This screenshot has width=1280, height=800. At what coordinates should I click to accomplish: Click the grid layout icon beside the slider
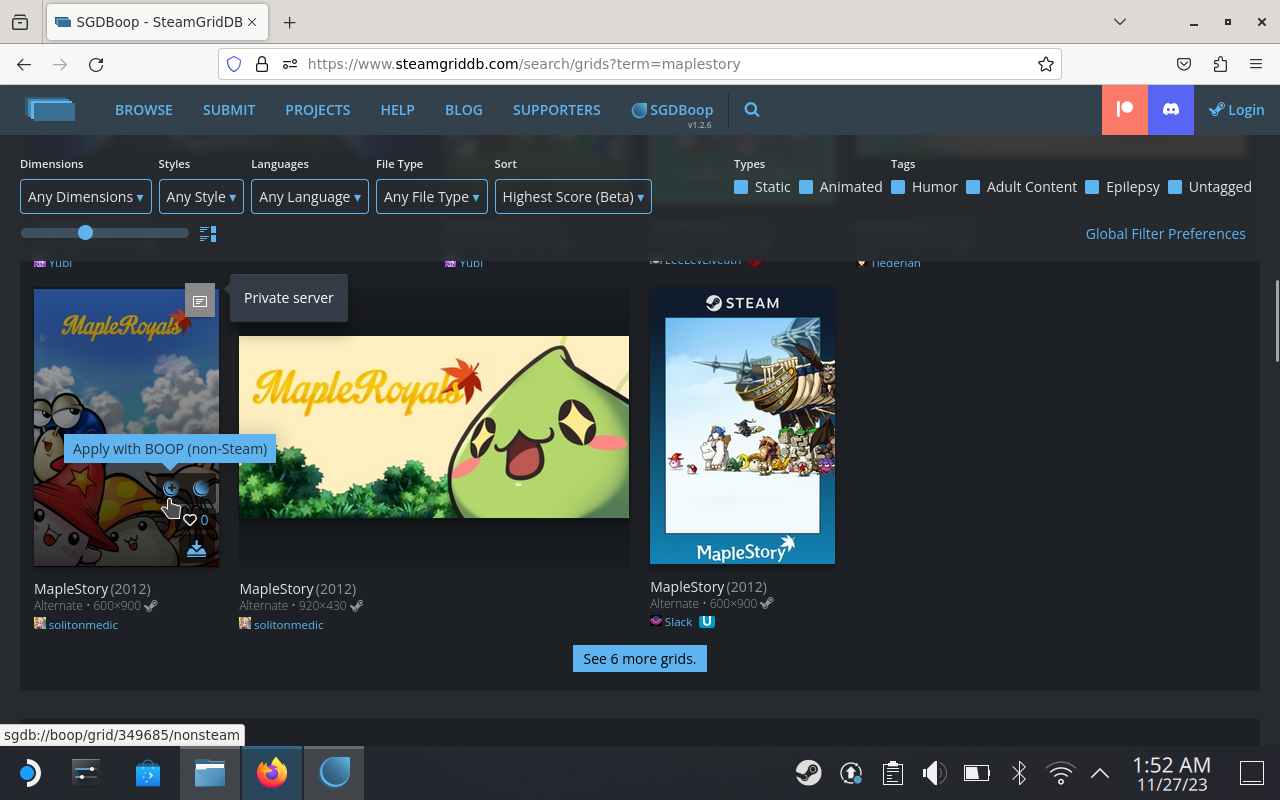pyautogui.click(x=208, y=234)
